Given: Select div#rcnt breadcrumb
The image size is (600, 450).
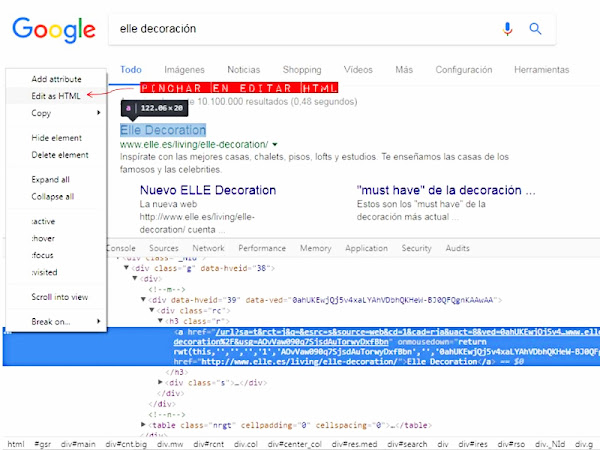Looking at the screenshot, I should (208, 444).
